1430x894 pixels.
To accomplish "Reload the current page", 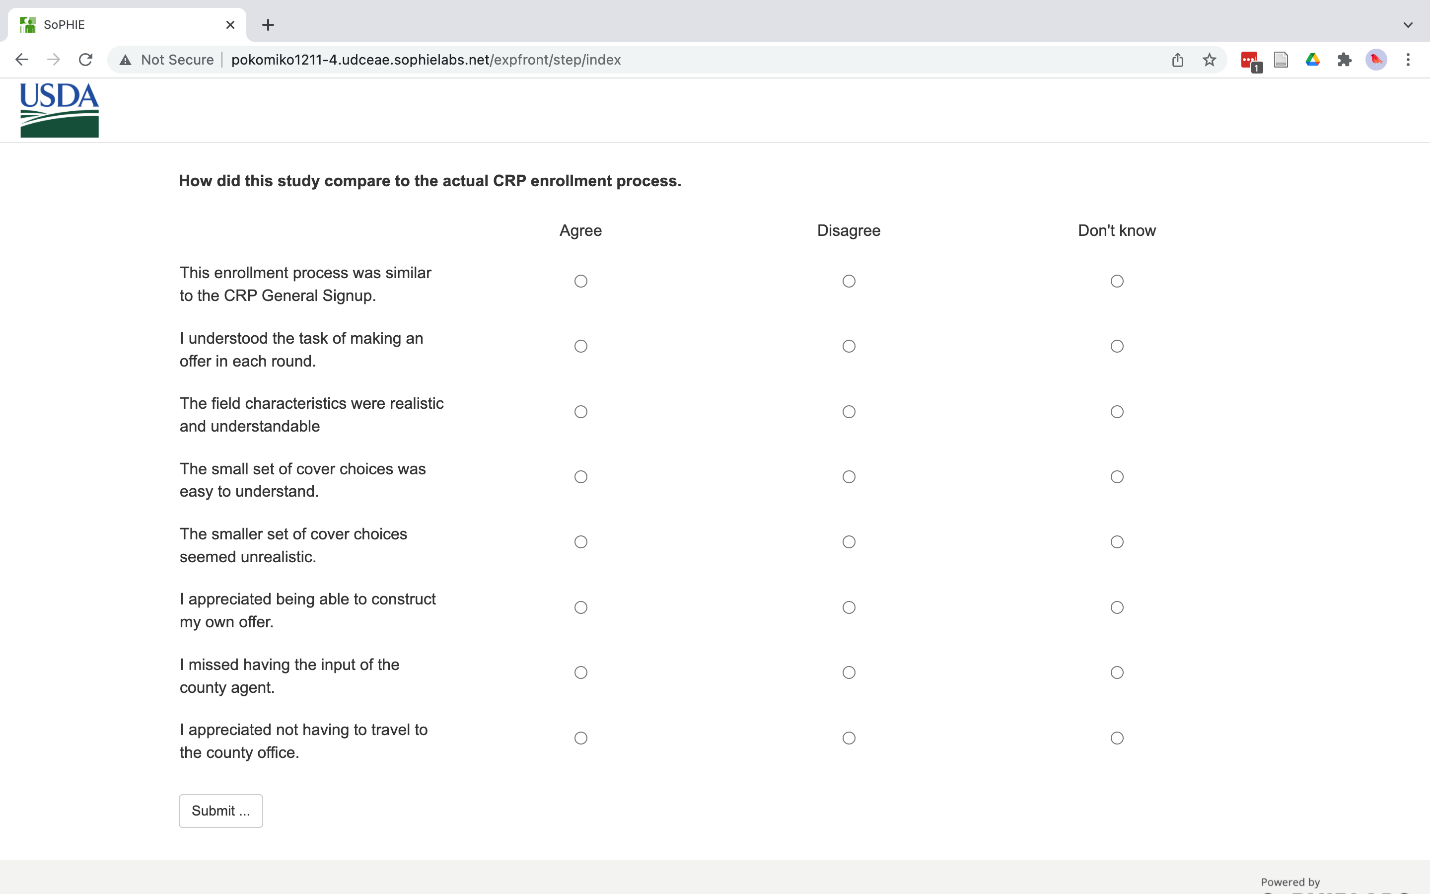I will point(86,60).
